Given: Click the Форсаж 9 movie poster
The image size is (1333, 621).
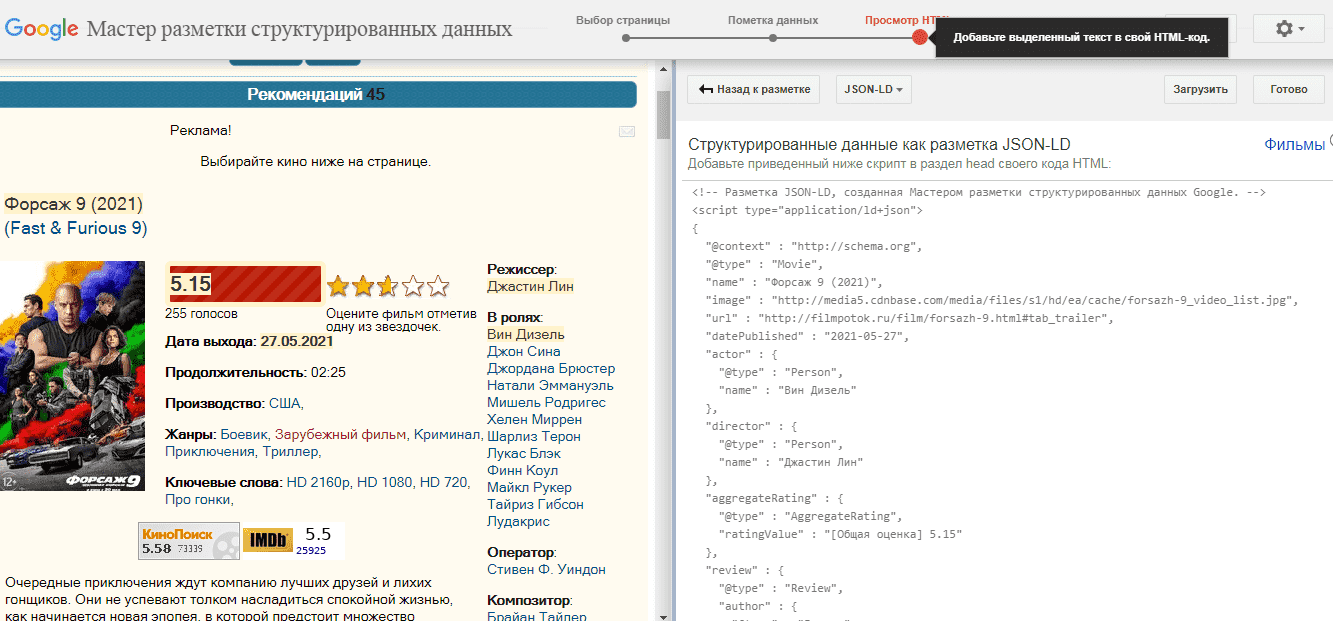Looking at the screenshot, I should tap(72, 376).
